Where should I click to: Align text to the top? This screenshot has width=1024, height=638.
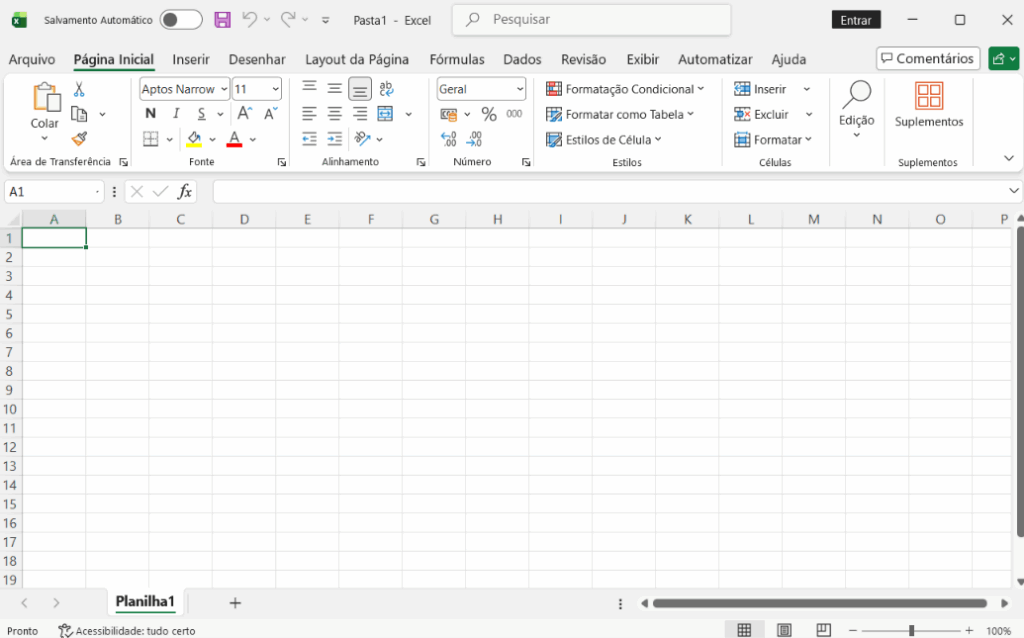[310, 88]
